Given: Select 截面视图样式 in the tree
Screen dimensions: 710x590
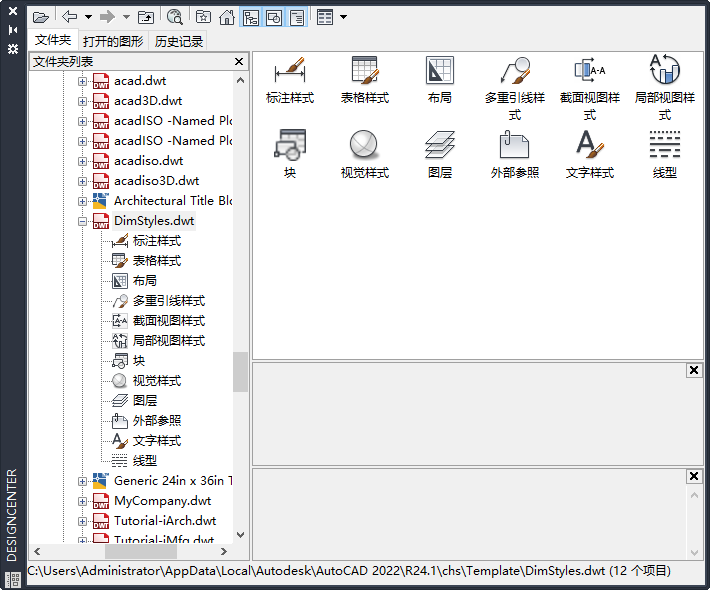Looking at the screenshot, I should pos(169,321).
